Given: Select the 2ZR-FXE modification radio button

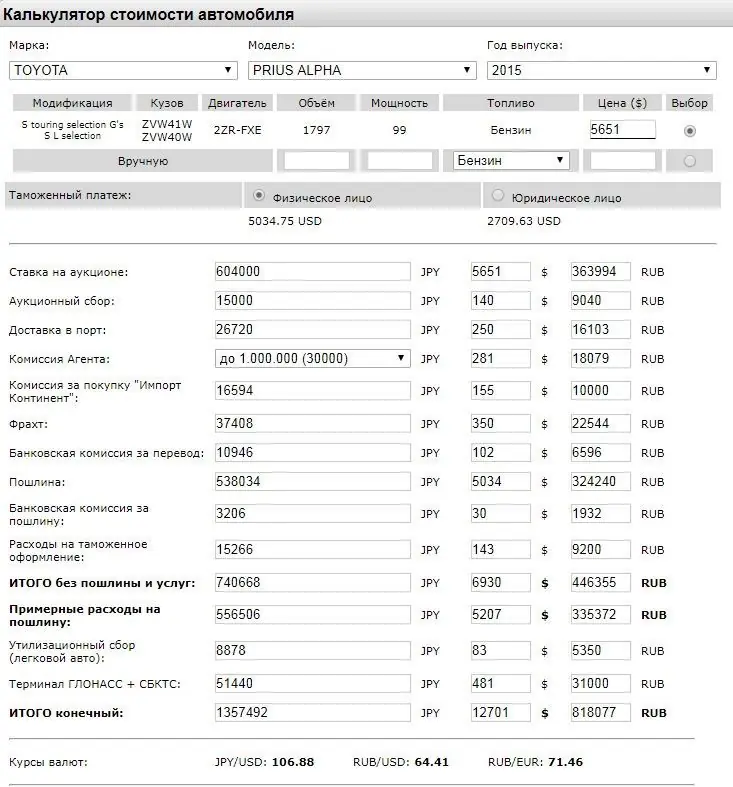Looking at the screenshot, I should coord(690,131).
